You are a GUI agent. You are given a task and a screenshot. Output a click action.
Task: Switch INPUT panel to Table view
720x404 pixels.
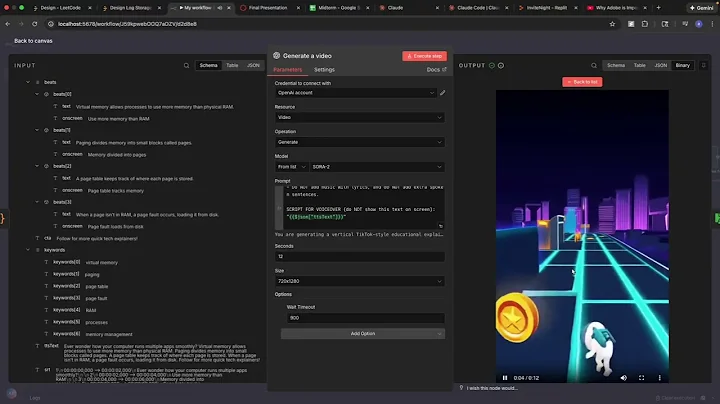tap(232, 65)
